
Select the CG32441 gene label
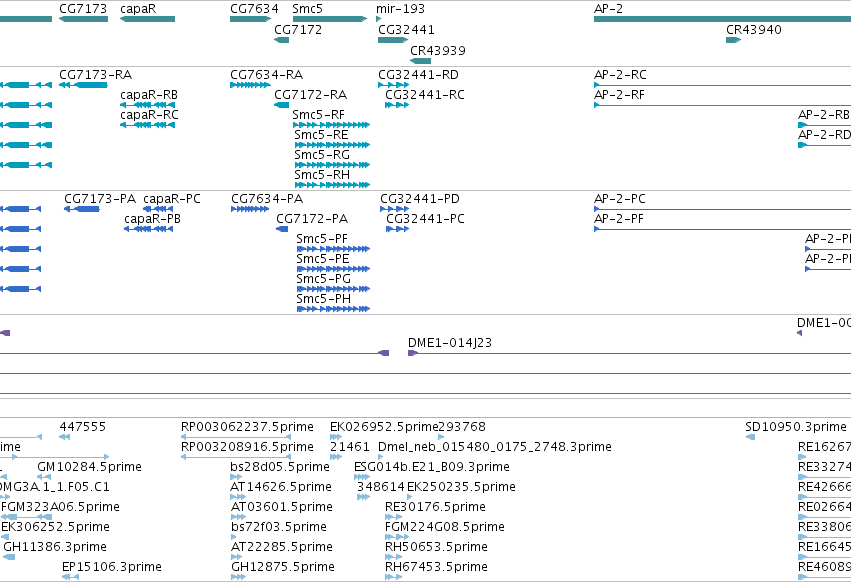(406, 30)
